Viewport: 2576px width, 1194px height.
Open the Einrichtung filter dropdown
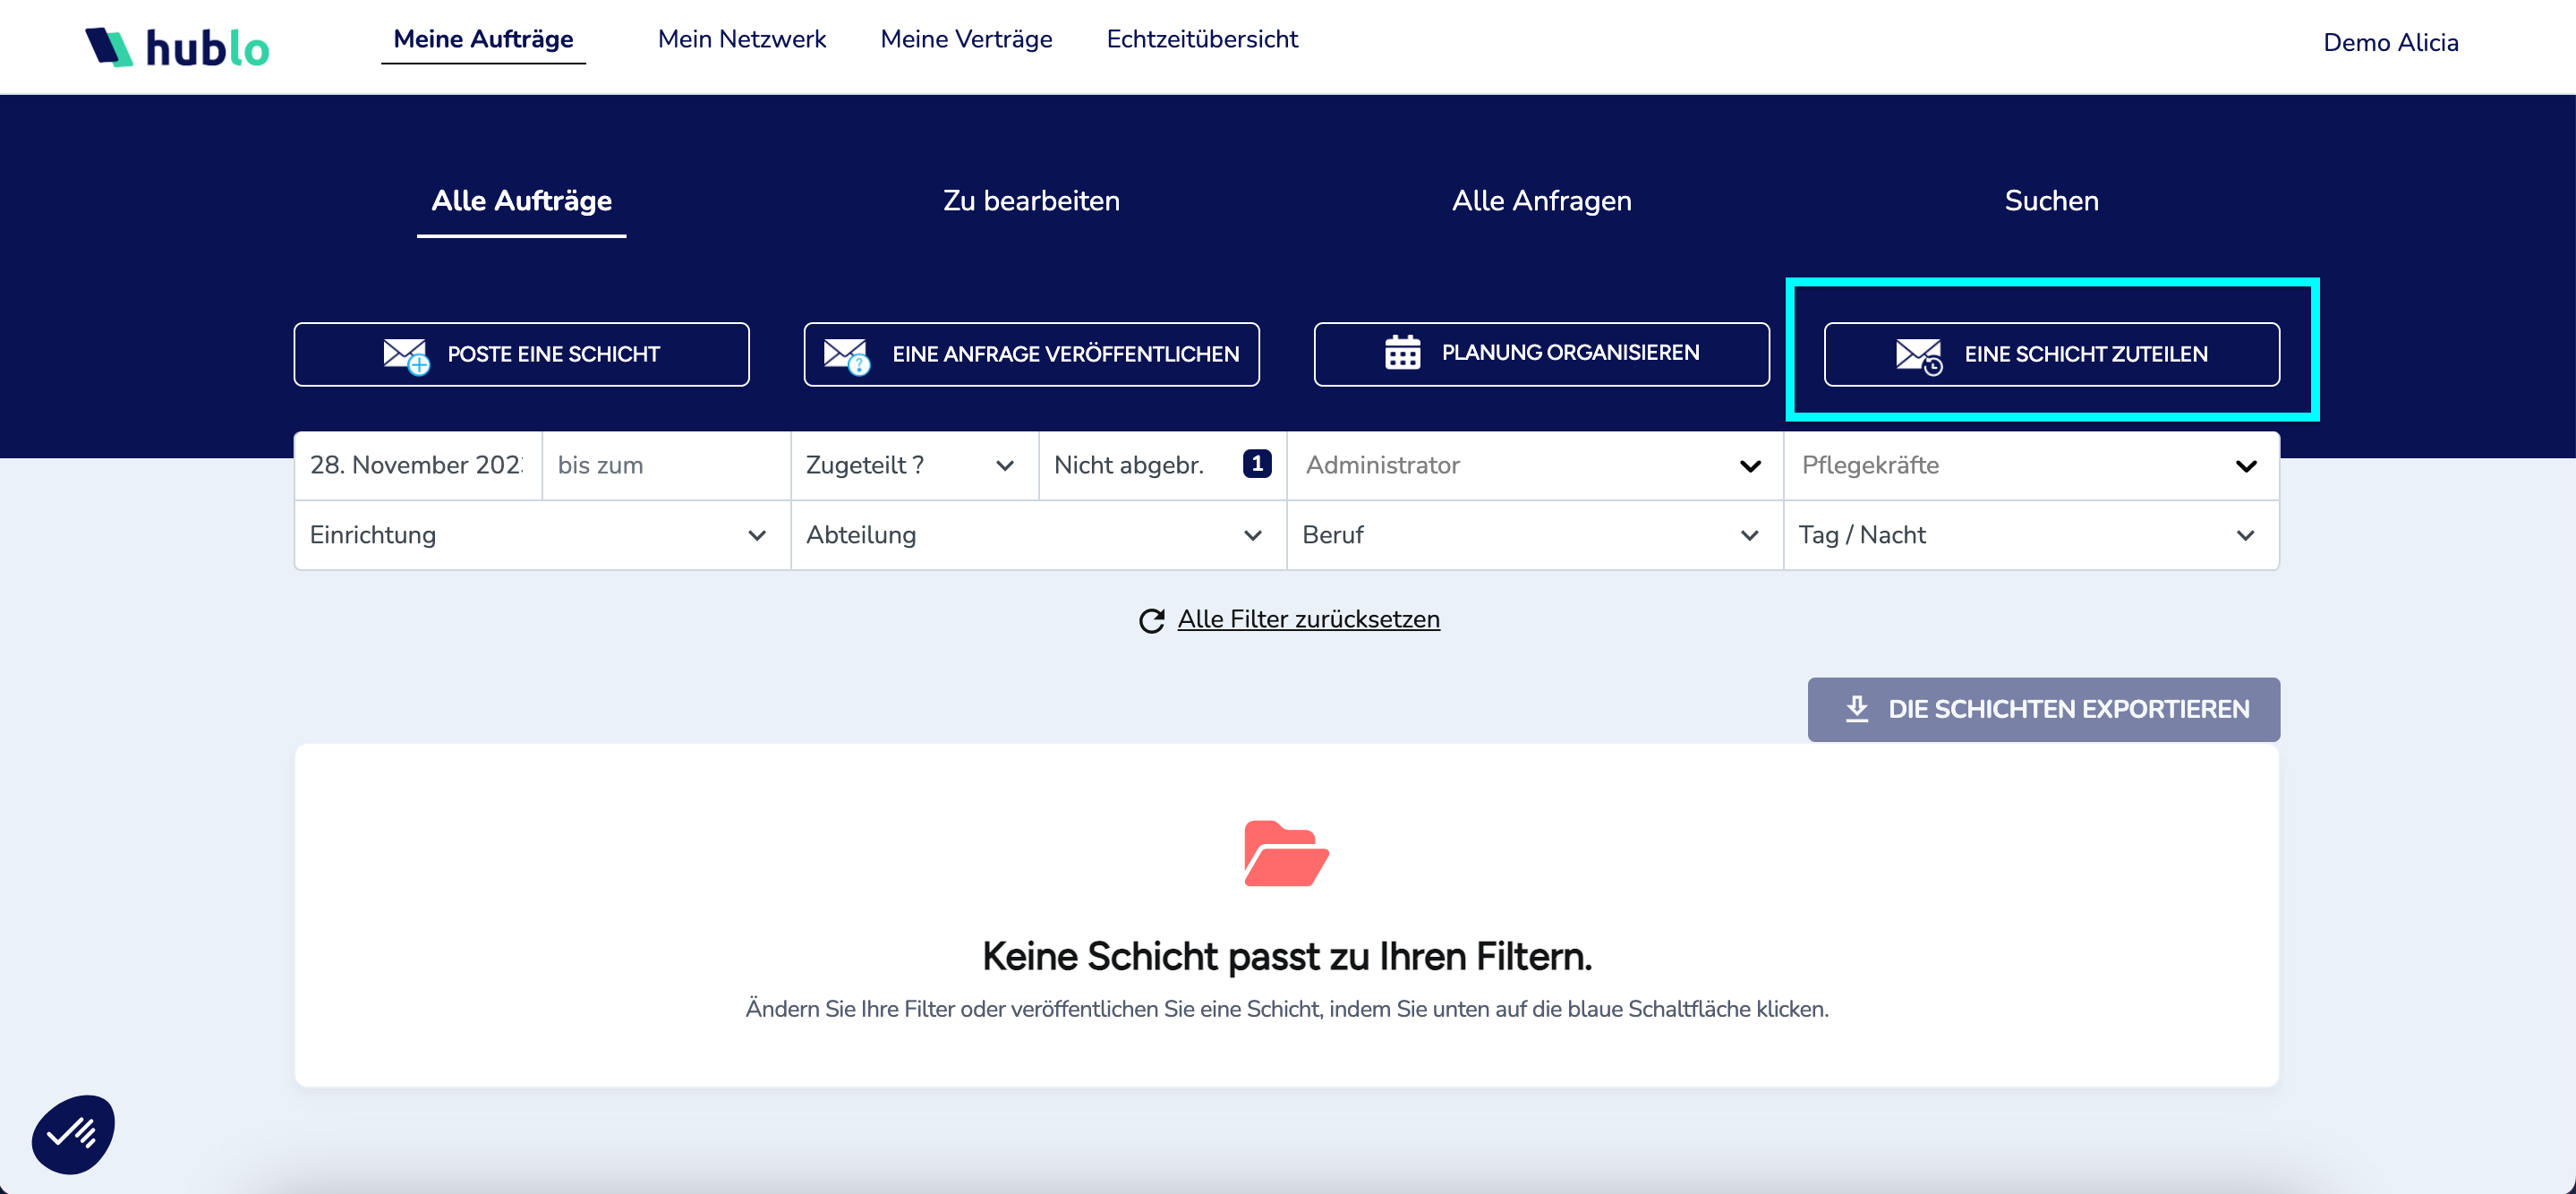[x=540, y=535]
